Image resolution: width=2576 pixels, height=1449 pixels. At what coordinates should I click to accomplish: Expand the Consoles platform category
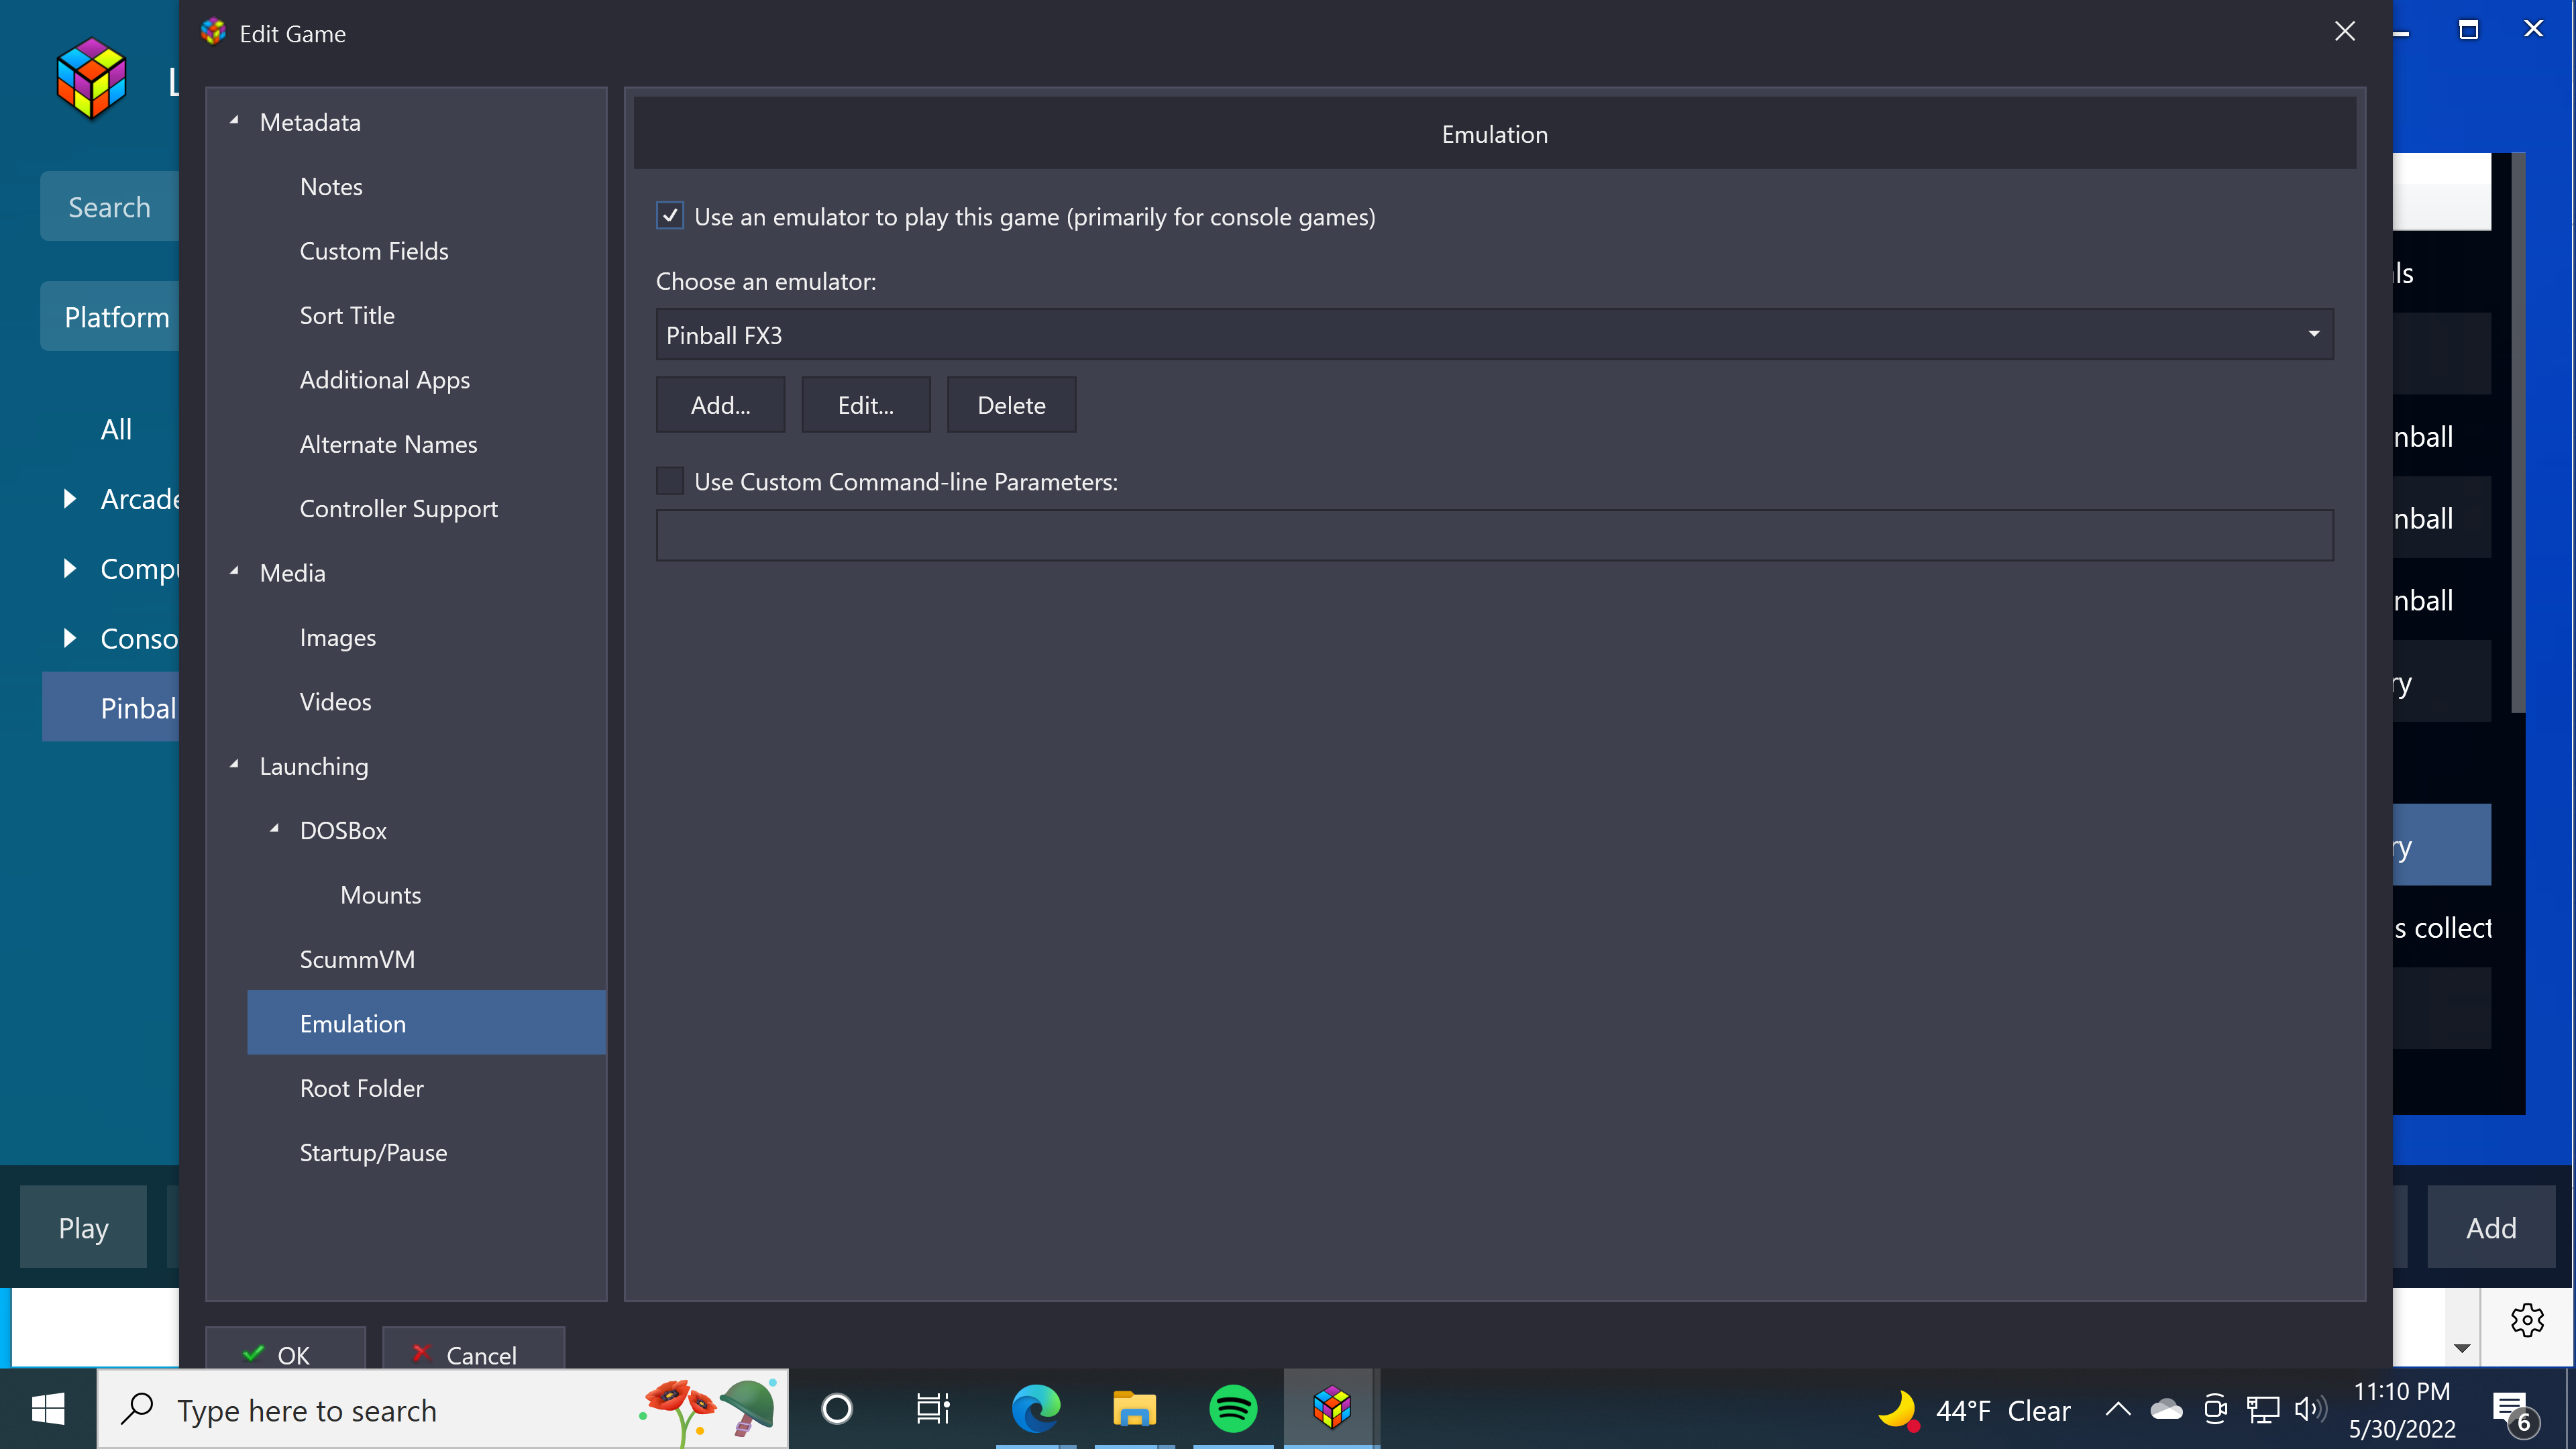coord(69,638)
